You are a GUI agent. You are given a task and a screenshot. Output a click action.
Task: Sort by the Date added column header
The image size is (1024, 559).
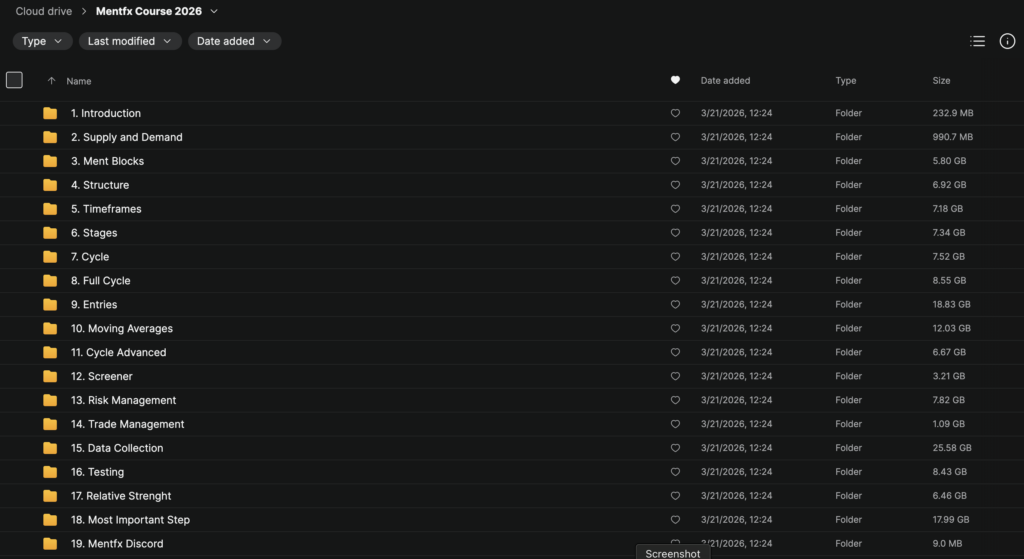pos(725,81)
